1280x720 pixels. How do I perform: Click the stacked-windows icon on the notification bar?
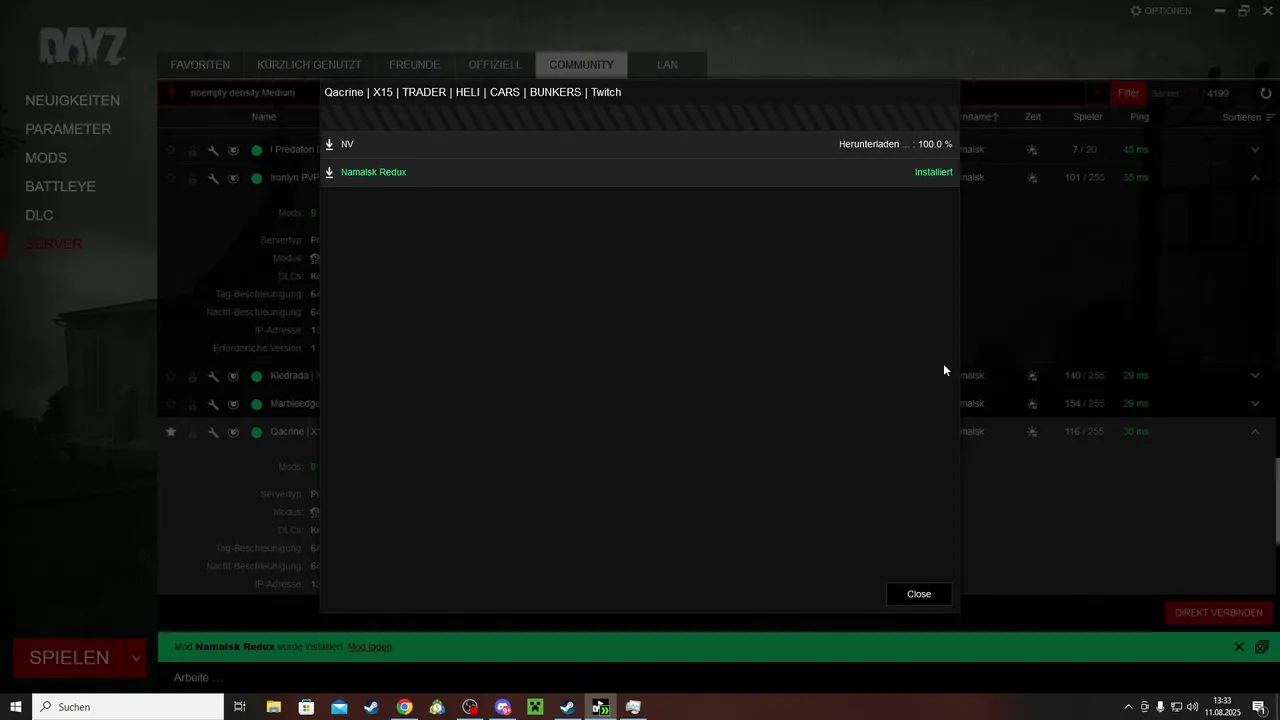[x=1262, y=647]
